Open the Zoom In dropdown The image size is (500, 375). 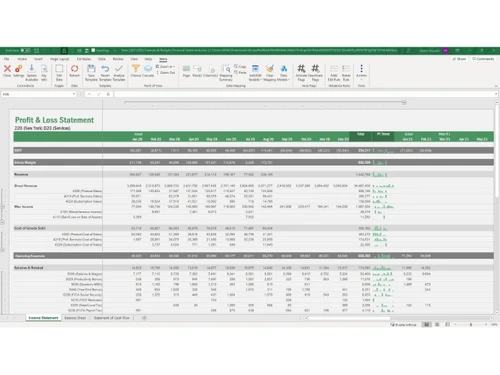[166, 67]
